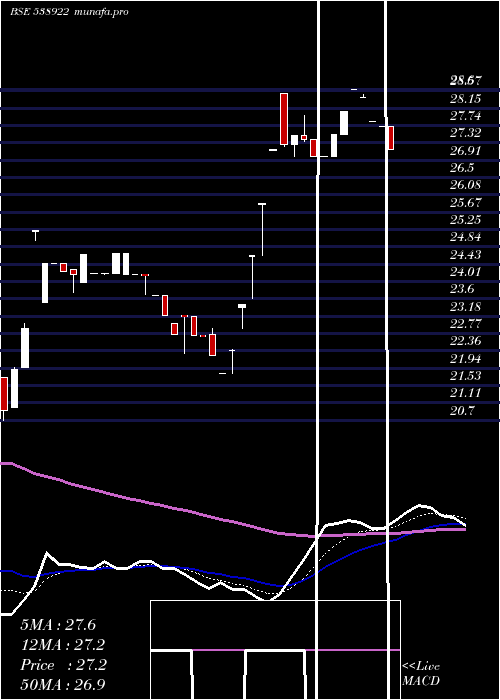Viewport: 500px width, 700px height.
Task: Click the 25.25 price axis label
Action: tap(466, 220)
